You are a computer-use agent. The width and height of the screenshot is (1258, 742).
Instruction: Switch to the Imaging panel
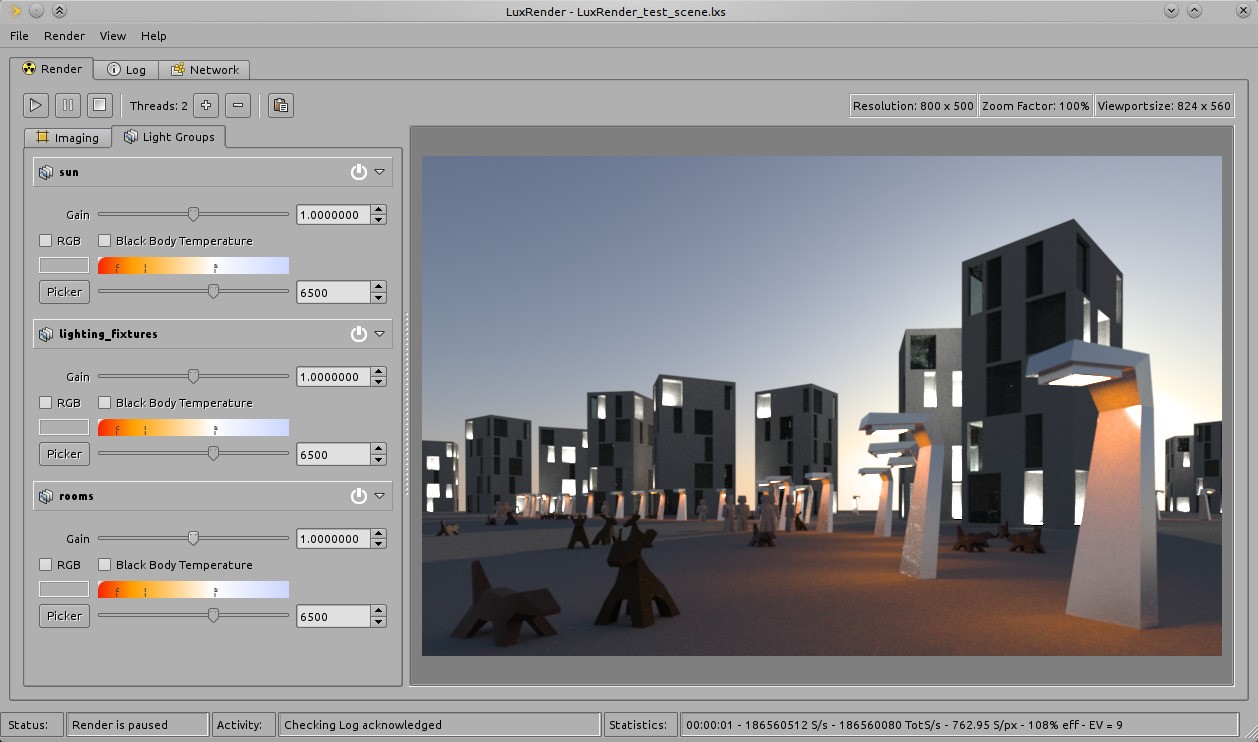pyautogui.click(x=67, y=137)
